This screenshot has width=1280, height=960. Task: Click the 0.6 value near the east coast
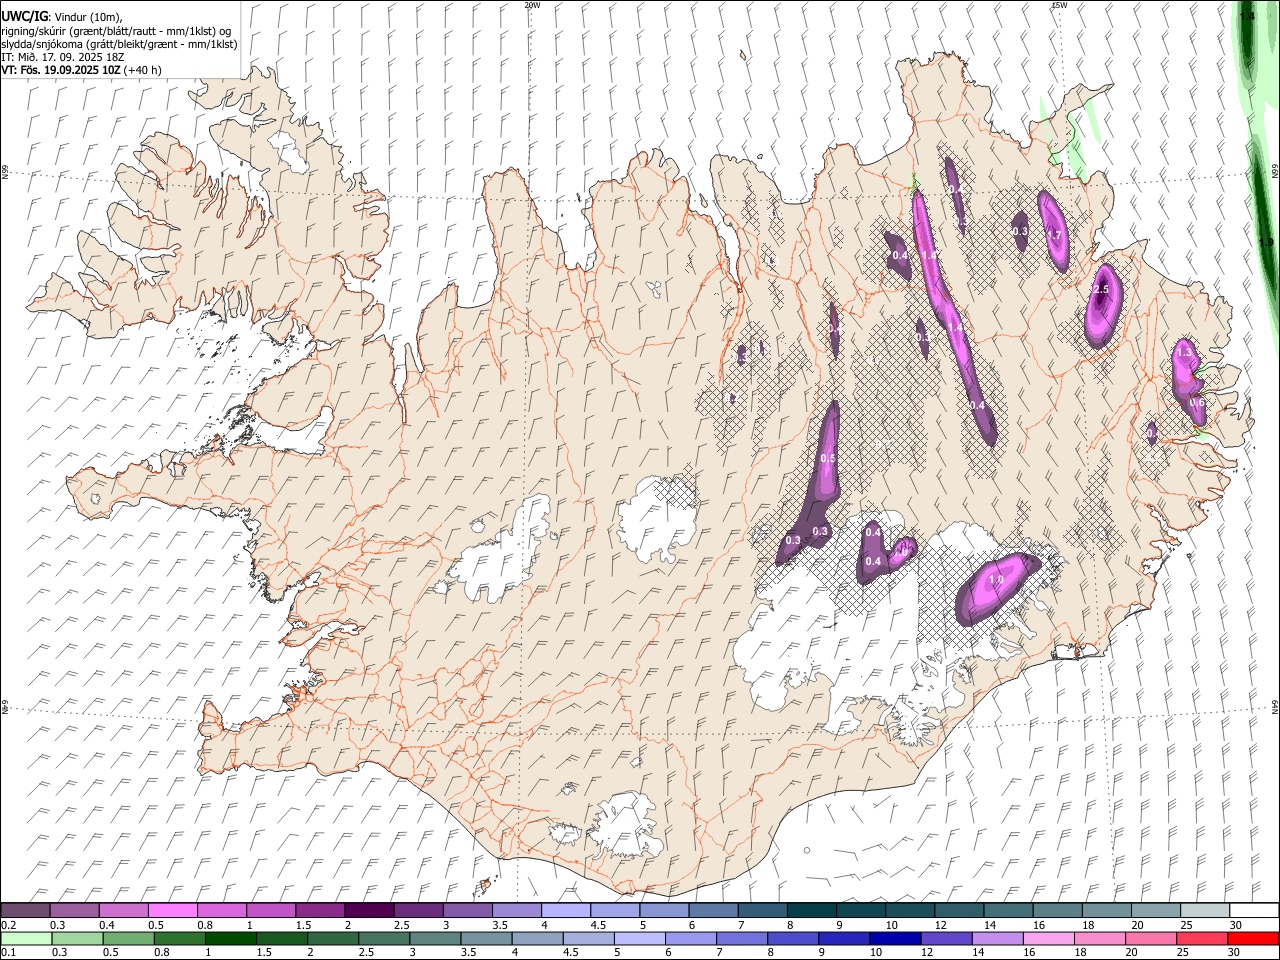(1197, 403)
